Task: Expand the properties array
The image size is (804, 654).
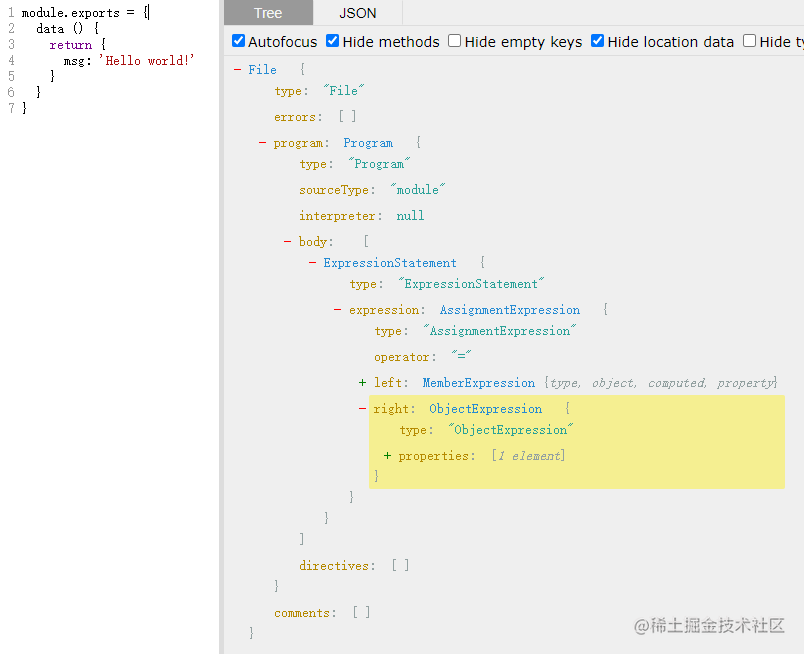Action: click(388, 455)
